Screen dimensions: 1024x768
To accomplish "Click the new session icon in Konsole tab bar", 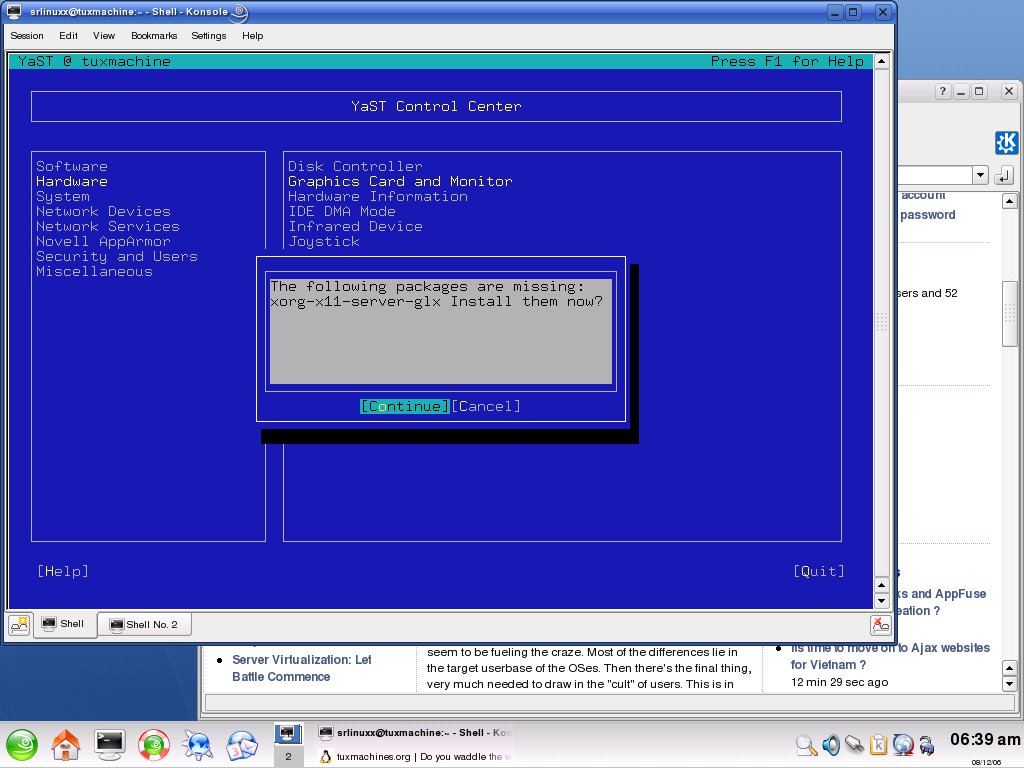I will pyautogui.click(x=19, y=625).
